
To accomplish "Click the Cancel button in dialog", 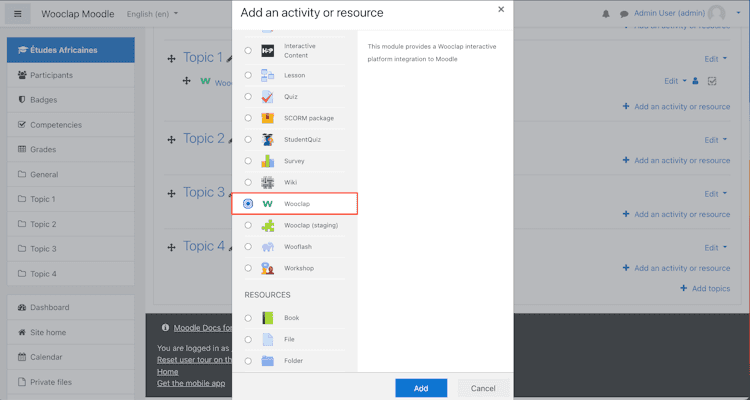I will tap(483, 388).
